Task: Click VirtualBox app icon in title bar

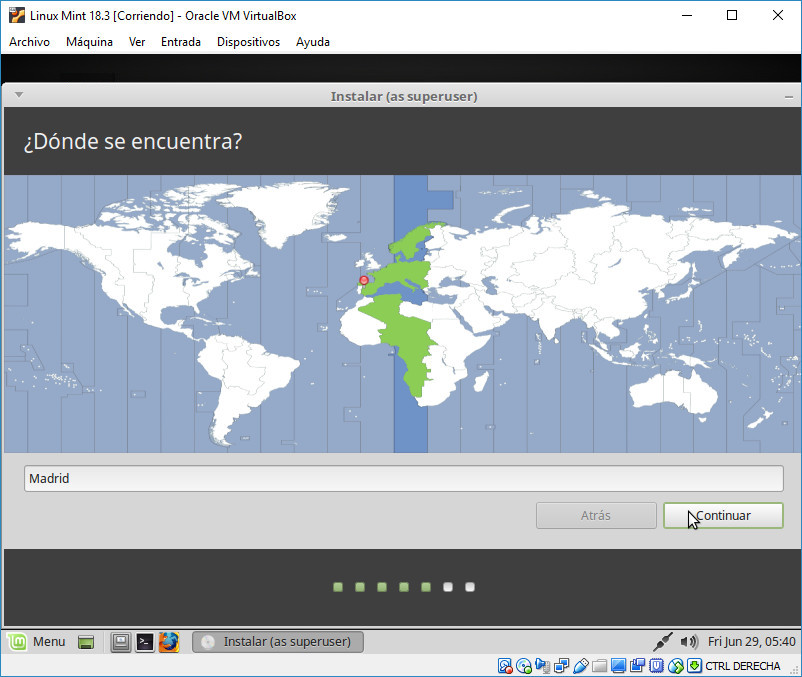Action: [16, 15]
